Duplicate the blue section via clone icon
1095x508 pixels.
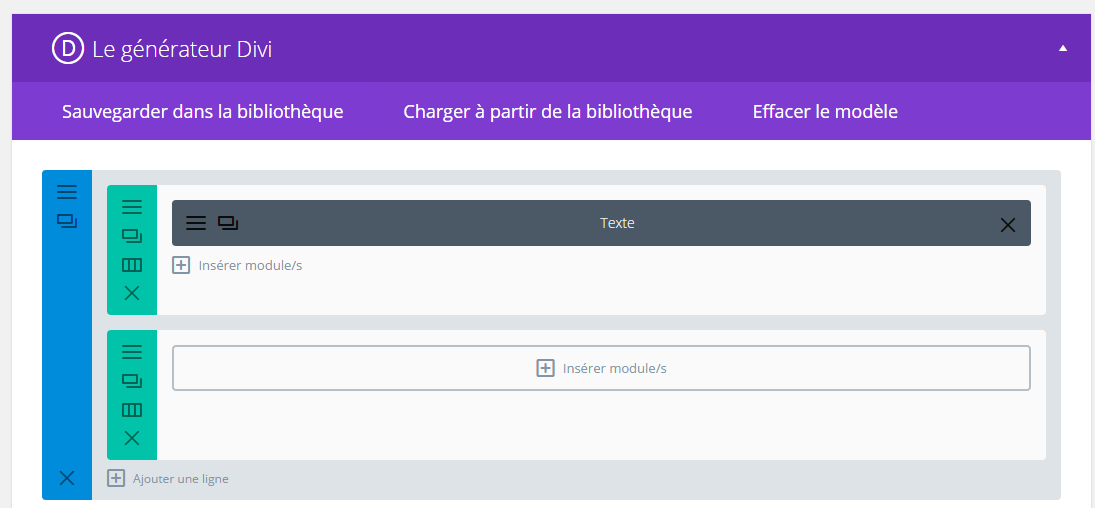click(67, 220)
